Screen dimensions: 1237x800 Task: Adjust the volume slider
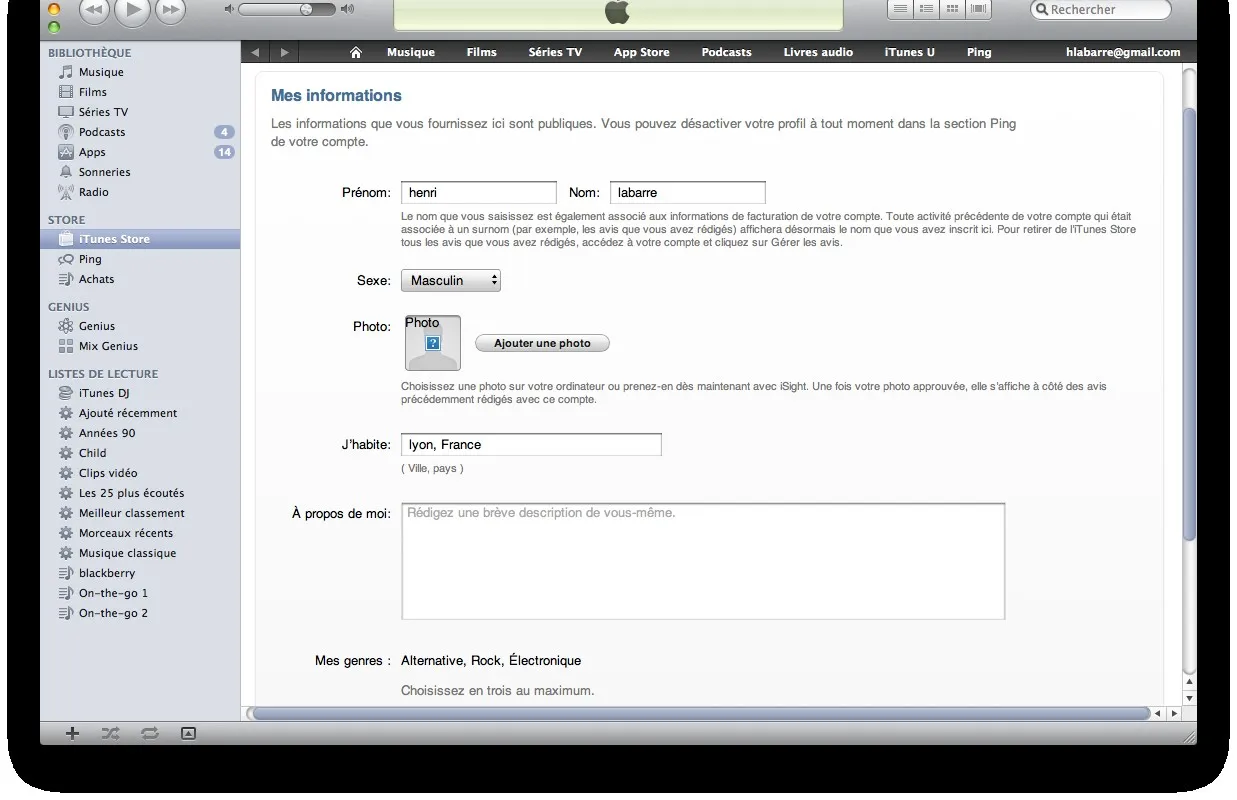click(x=288, y=10)
